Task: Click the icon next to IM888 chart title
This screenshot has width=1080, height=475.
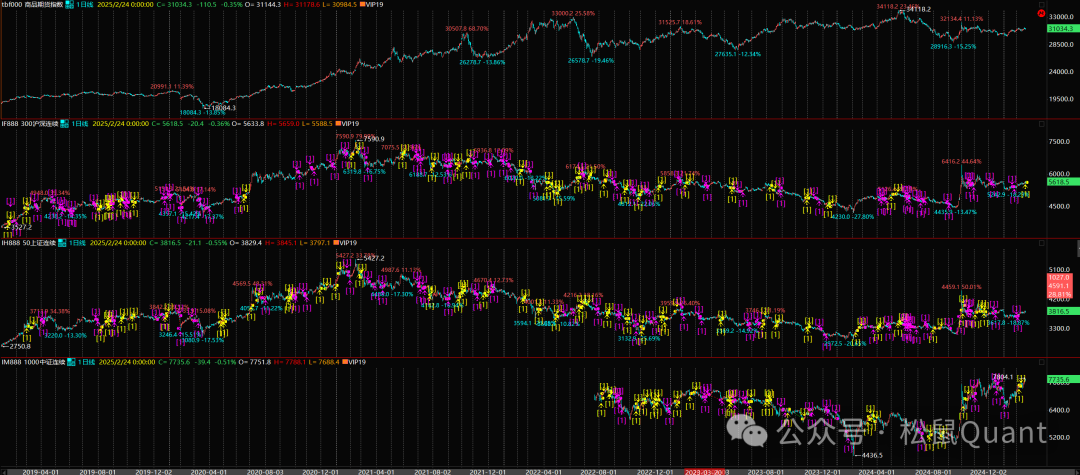Action: (x=69, y=361)
